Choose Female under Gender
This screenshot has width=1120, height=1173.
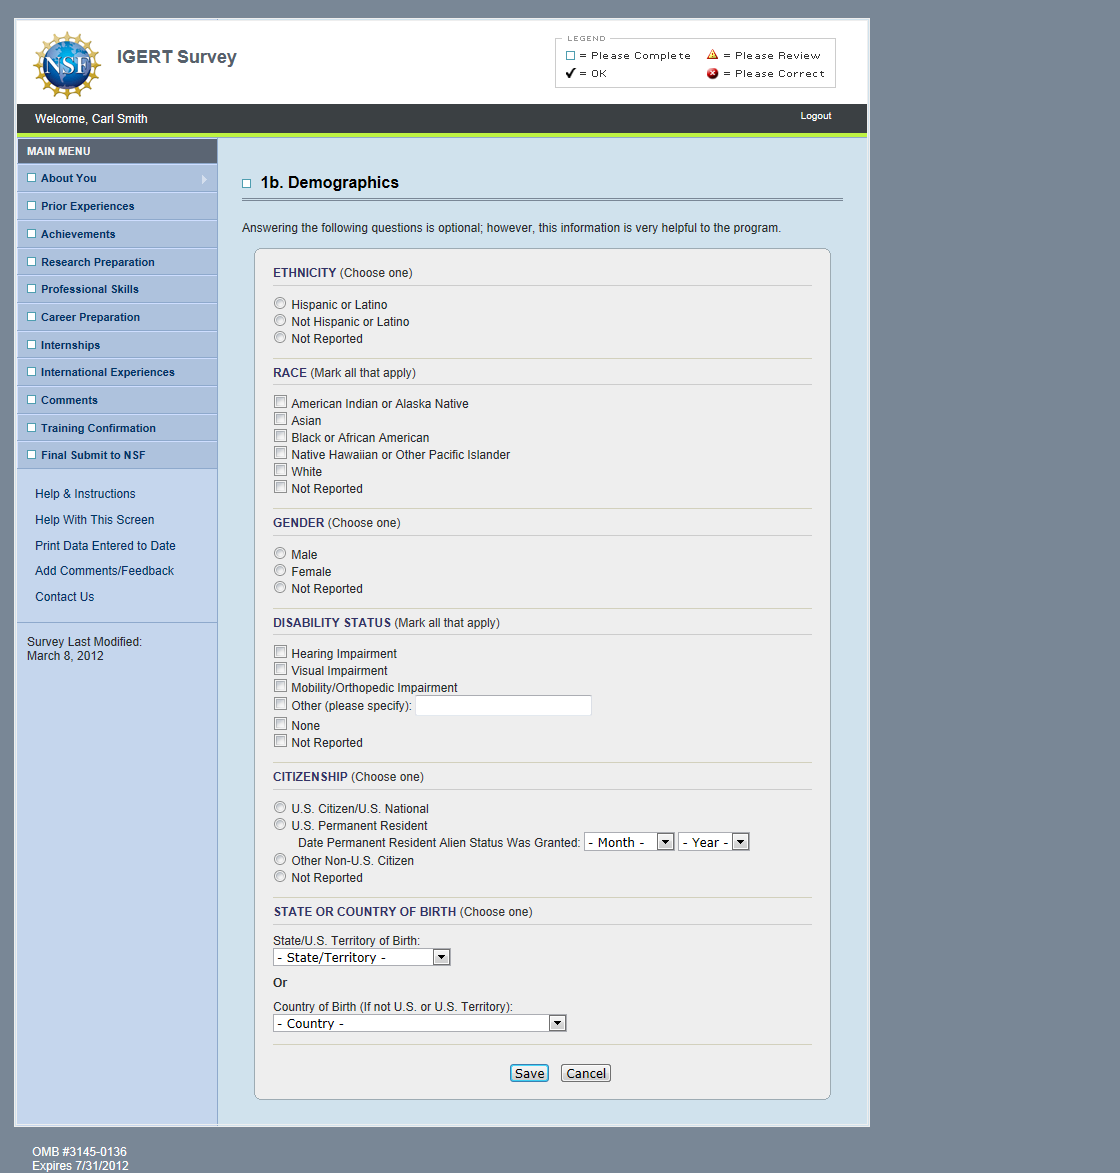(x=280, y=571)
